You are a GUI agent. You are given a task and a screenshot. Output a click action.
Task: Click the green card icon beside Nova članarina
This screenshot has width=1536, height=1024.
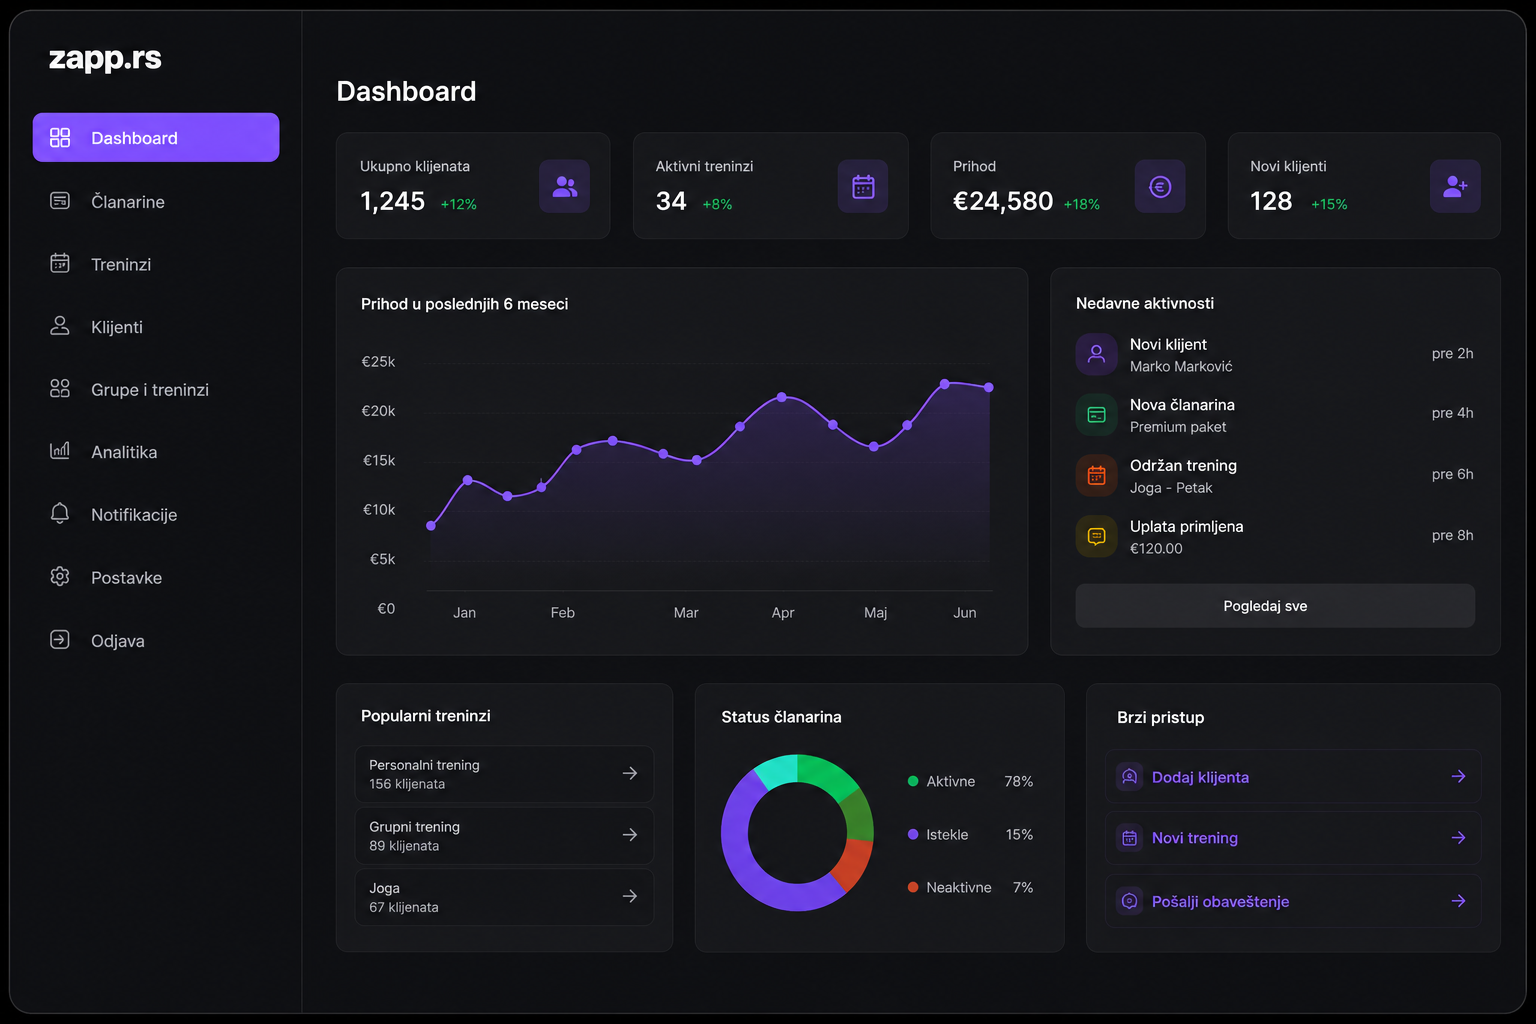(1096, 415)
